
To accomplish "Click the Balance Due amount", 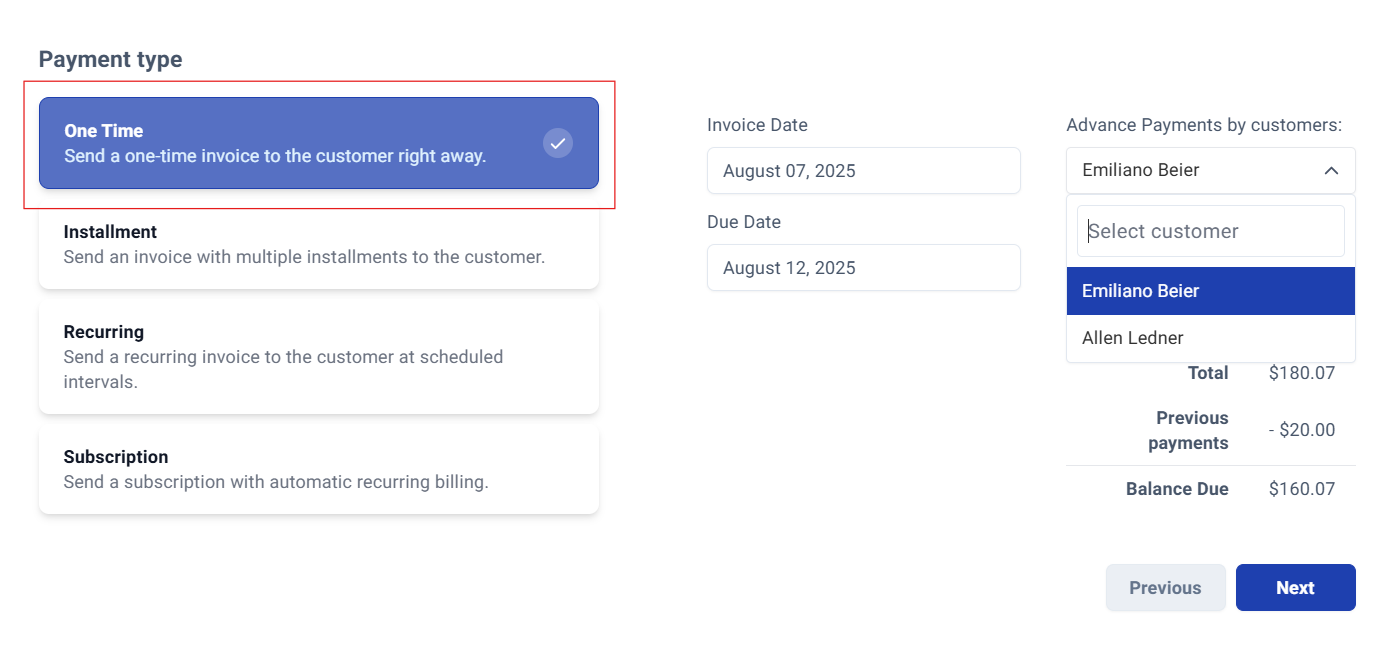I will (1302, 488).
